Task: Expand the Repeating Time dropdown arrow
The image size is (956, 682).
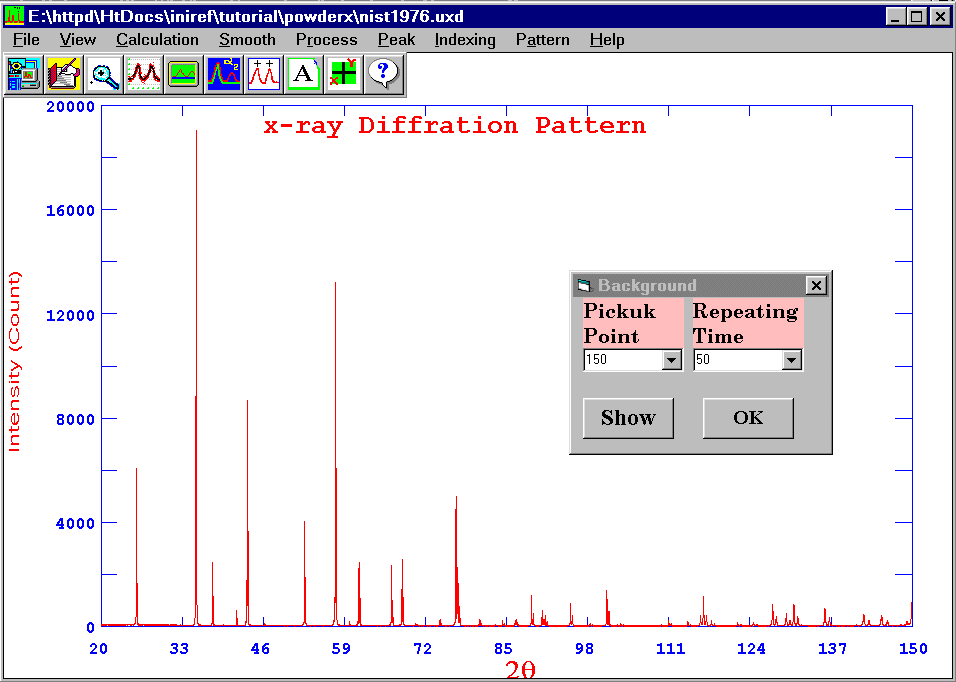Action: click(x=792, y=360)
